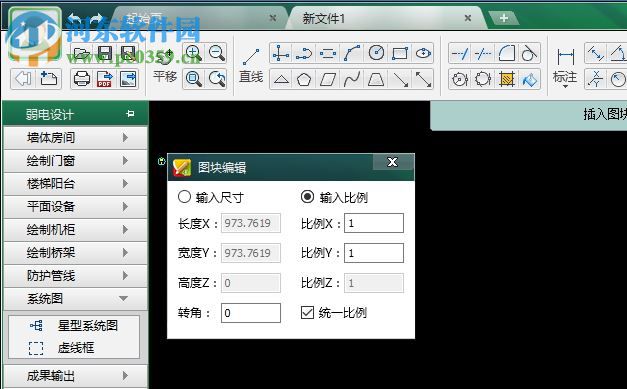This screenshot has height=389, width=627.
Task: Click the extend line tool icon
Action: coord(460,53)
